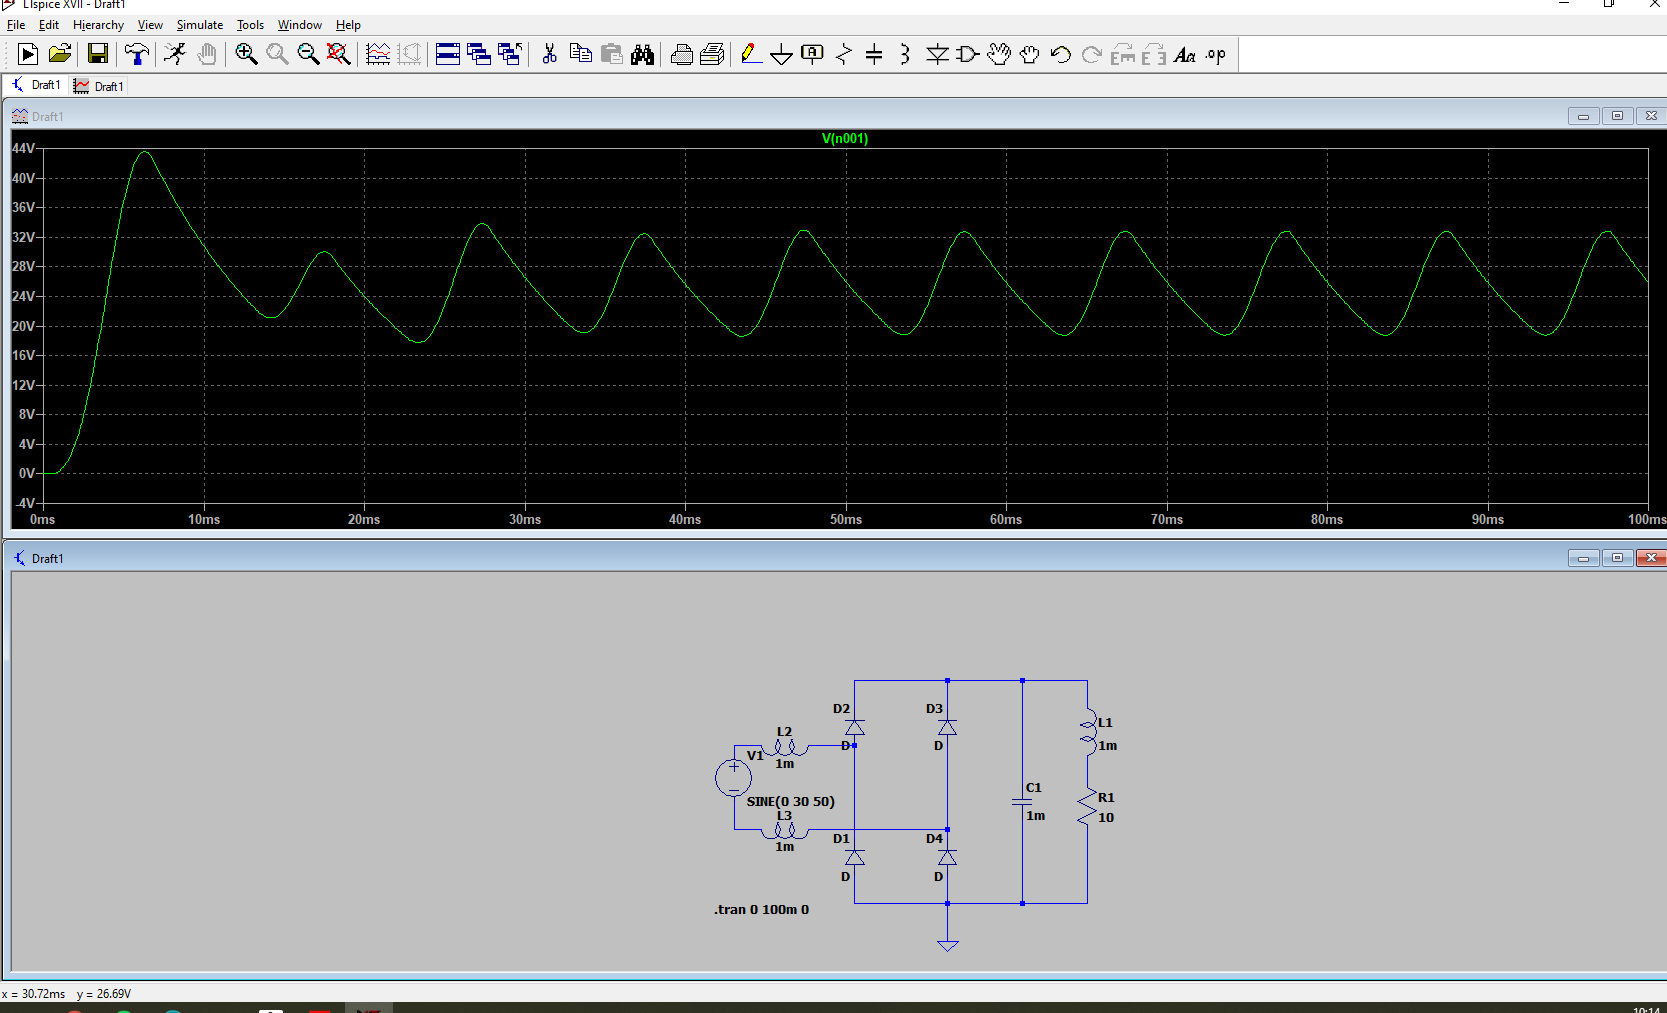Zoom to fit with the crossed magnifier icon

click(x=339, y=55)
